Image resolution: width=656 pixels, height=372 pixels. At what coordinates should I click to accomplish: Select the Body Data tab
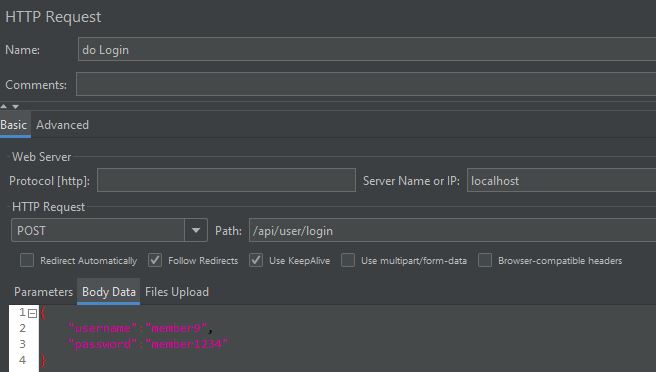(109, 292)
